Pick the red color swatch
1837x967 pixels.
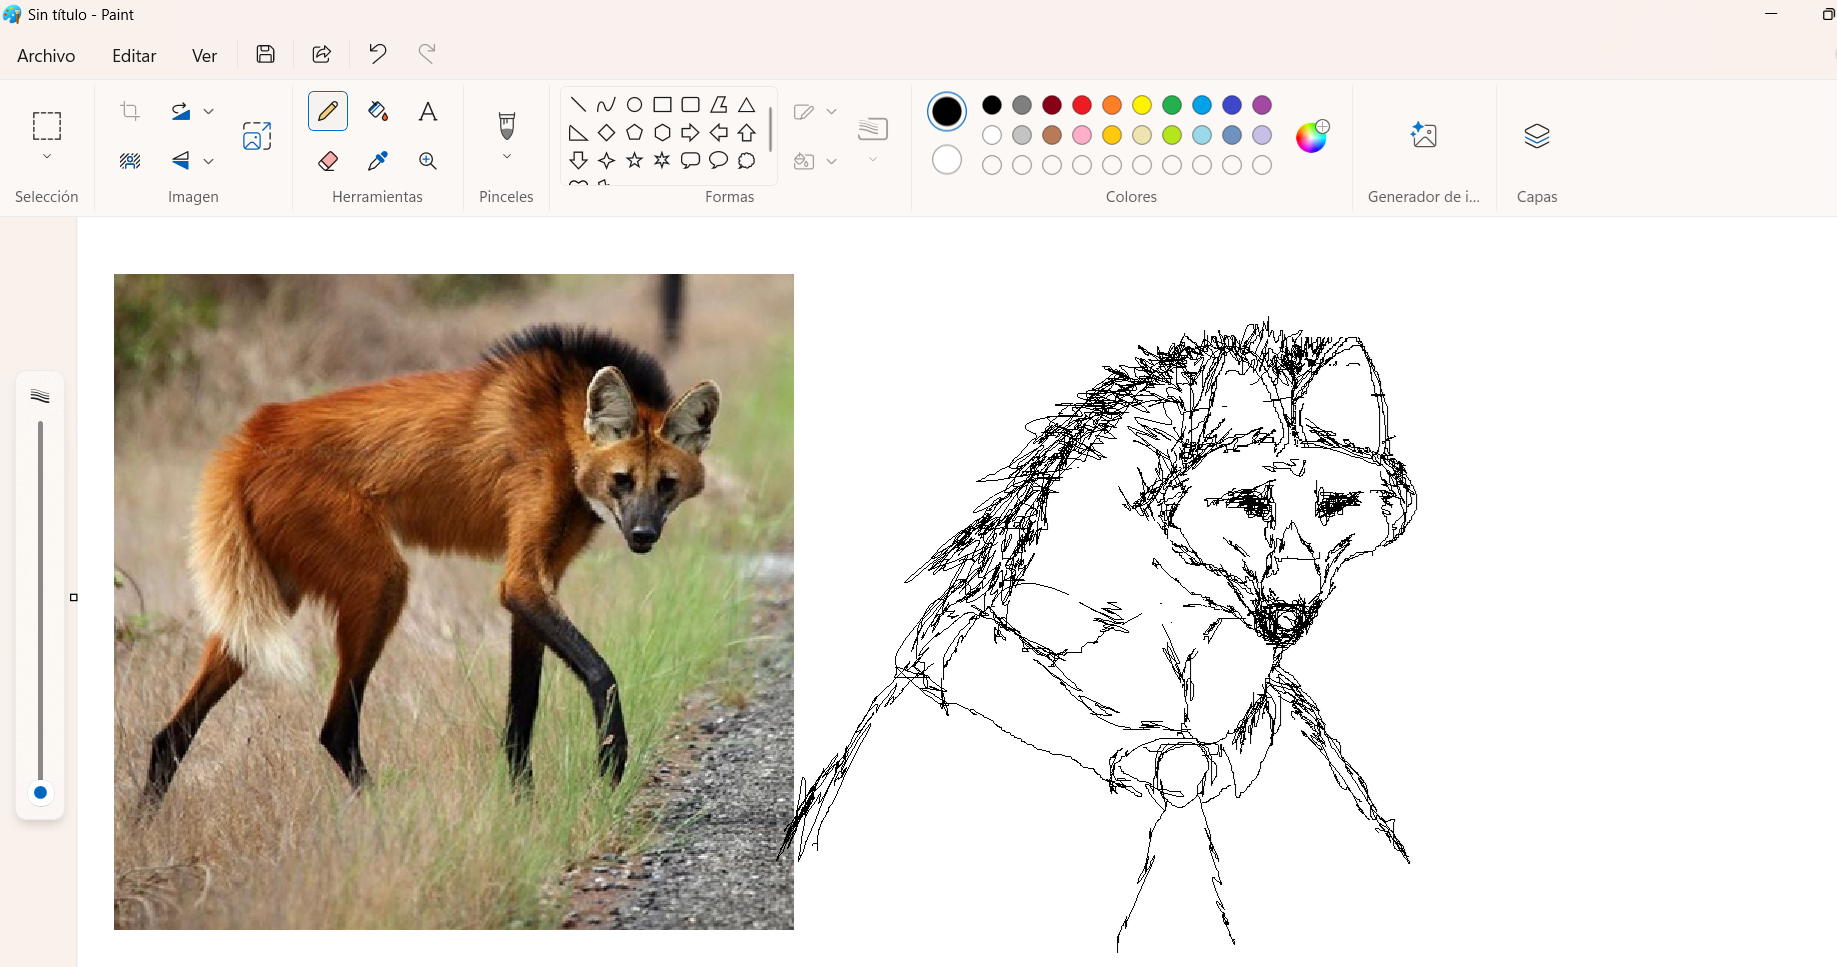pyautogui.click(x=1082, y=105)
